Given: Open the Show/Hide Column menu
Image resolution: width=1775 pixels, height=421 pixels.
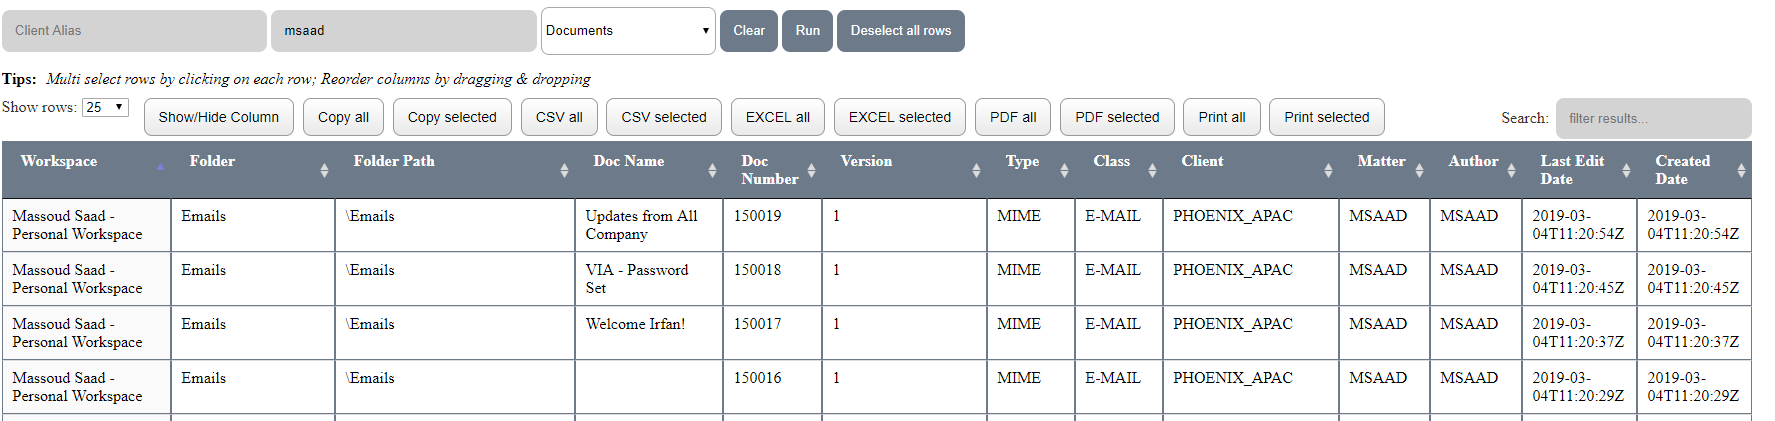Looking at the screenshot, I should point(218,117).
